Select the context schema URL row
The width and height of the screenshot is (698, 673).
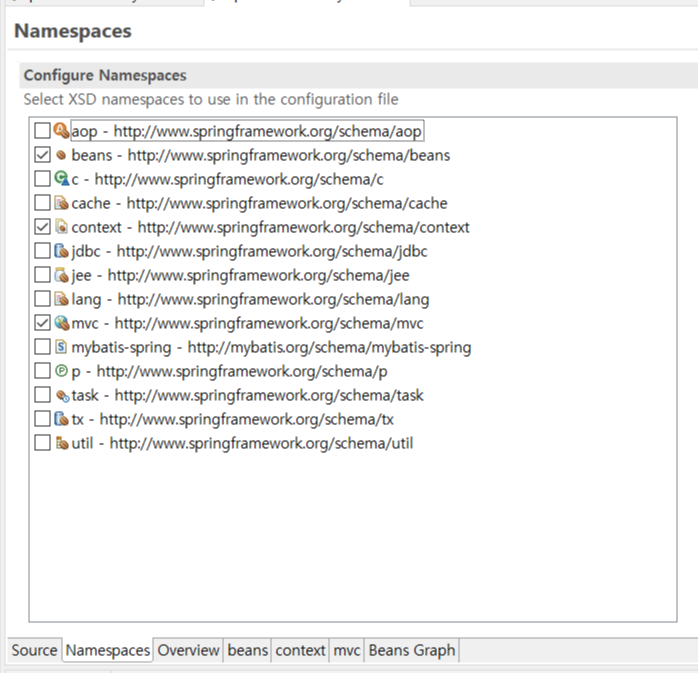[x=270, y=227]
